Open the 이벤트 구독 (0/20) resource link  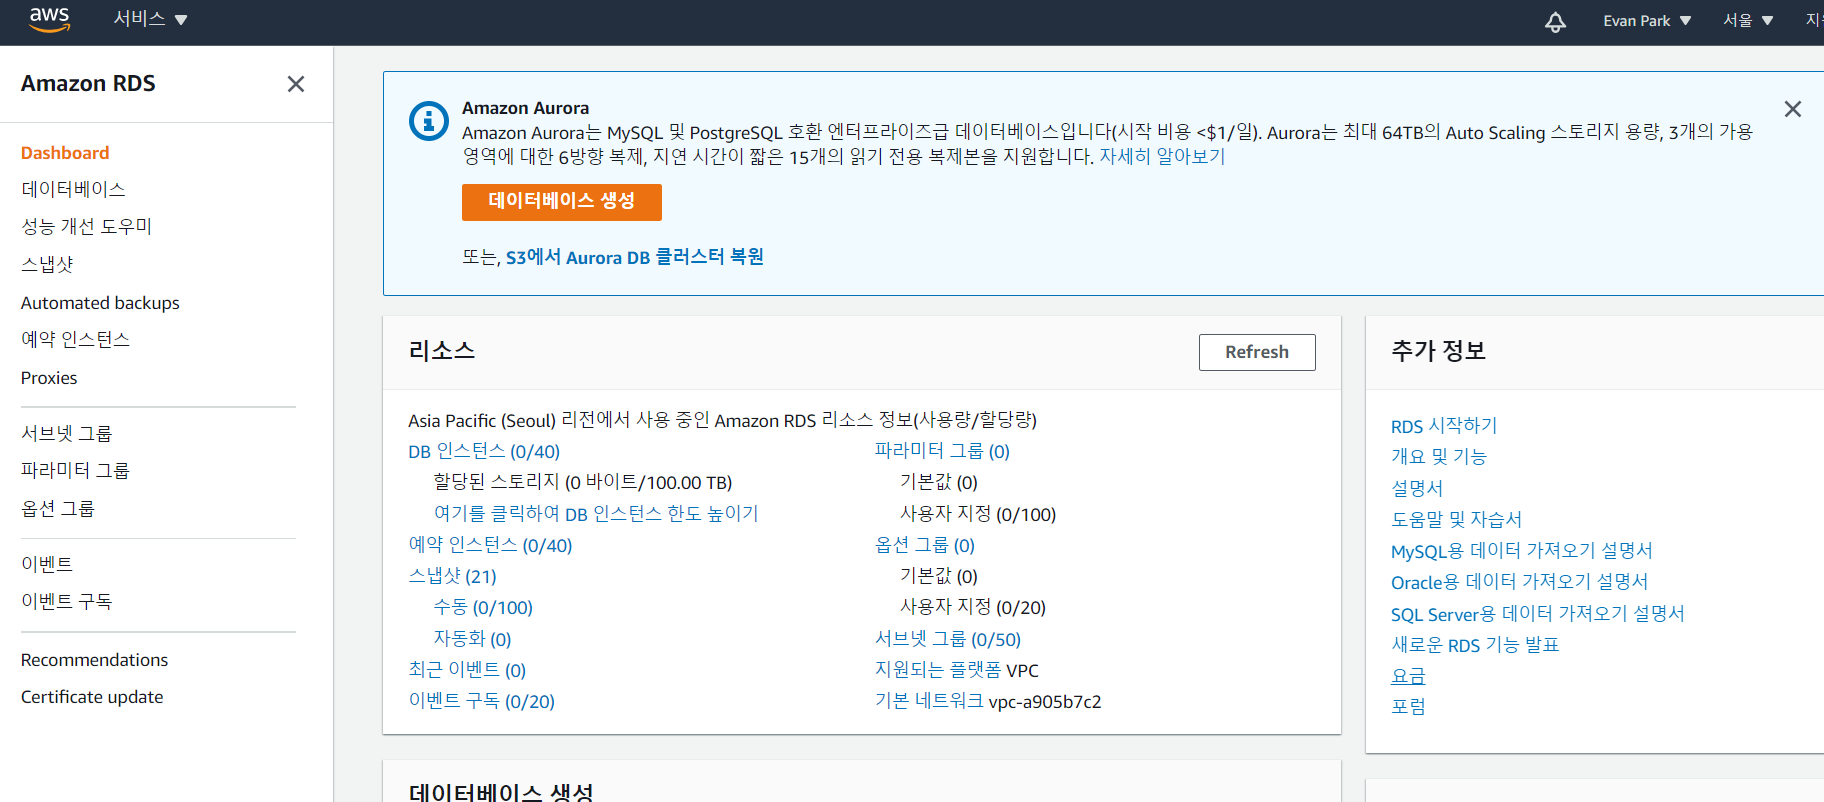click(481, 701)
